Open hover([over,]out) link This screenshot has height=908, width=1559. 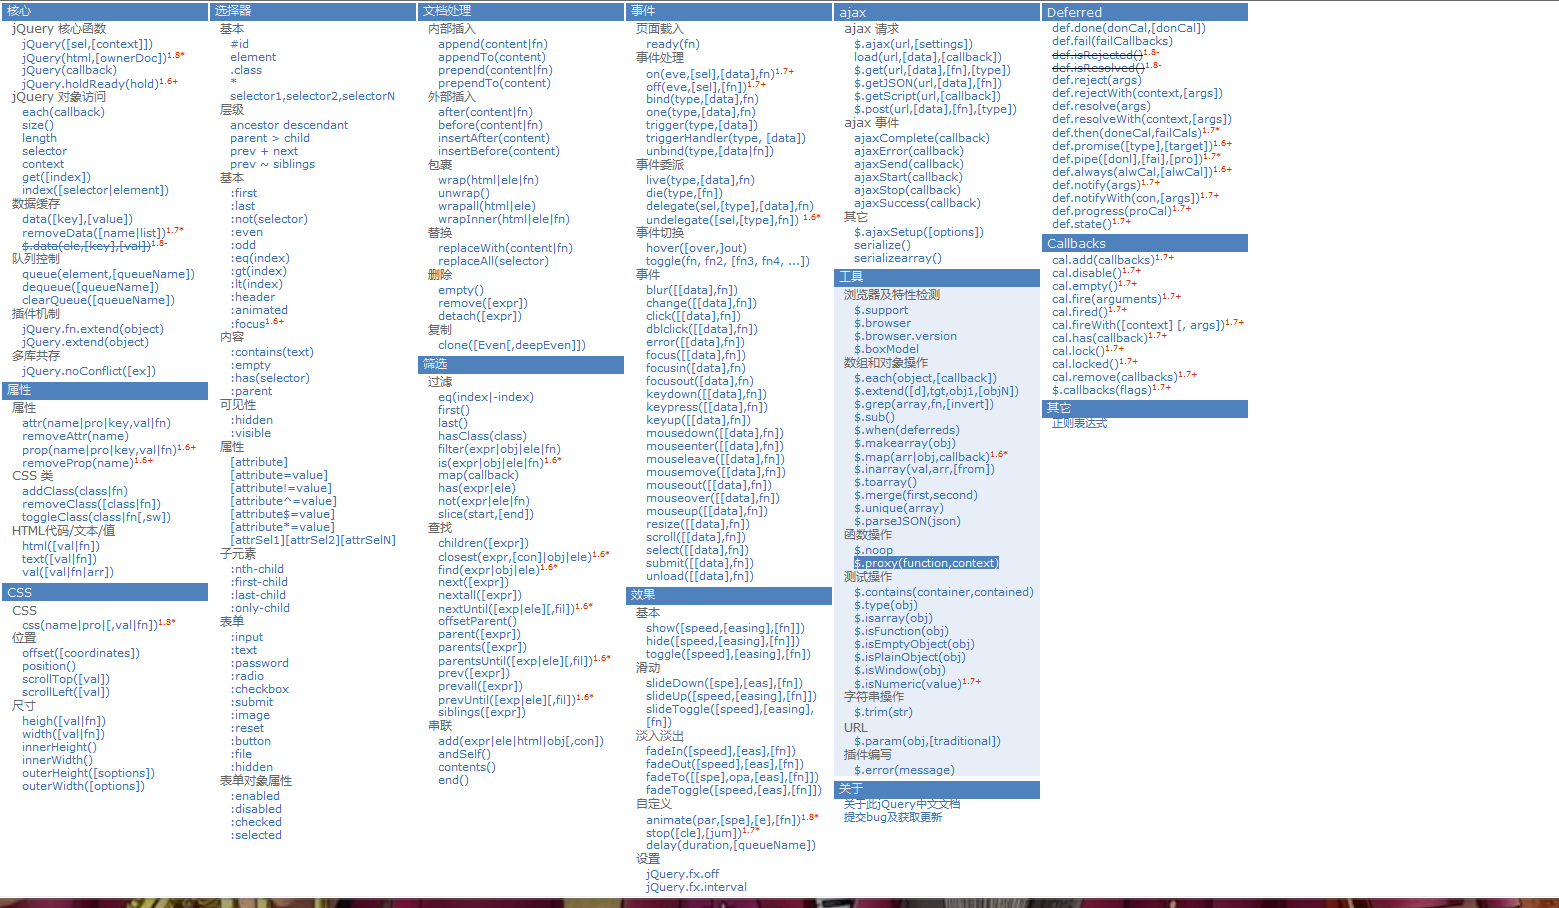click(696, 248)
